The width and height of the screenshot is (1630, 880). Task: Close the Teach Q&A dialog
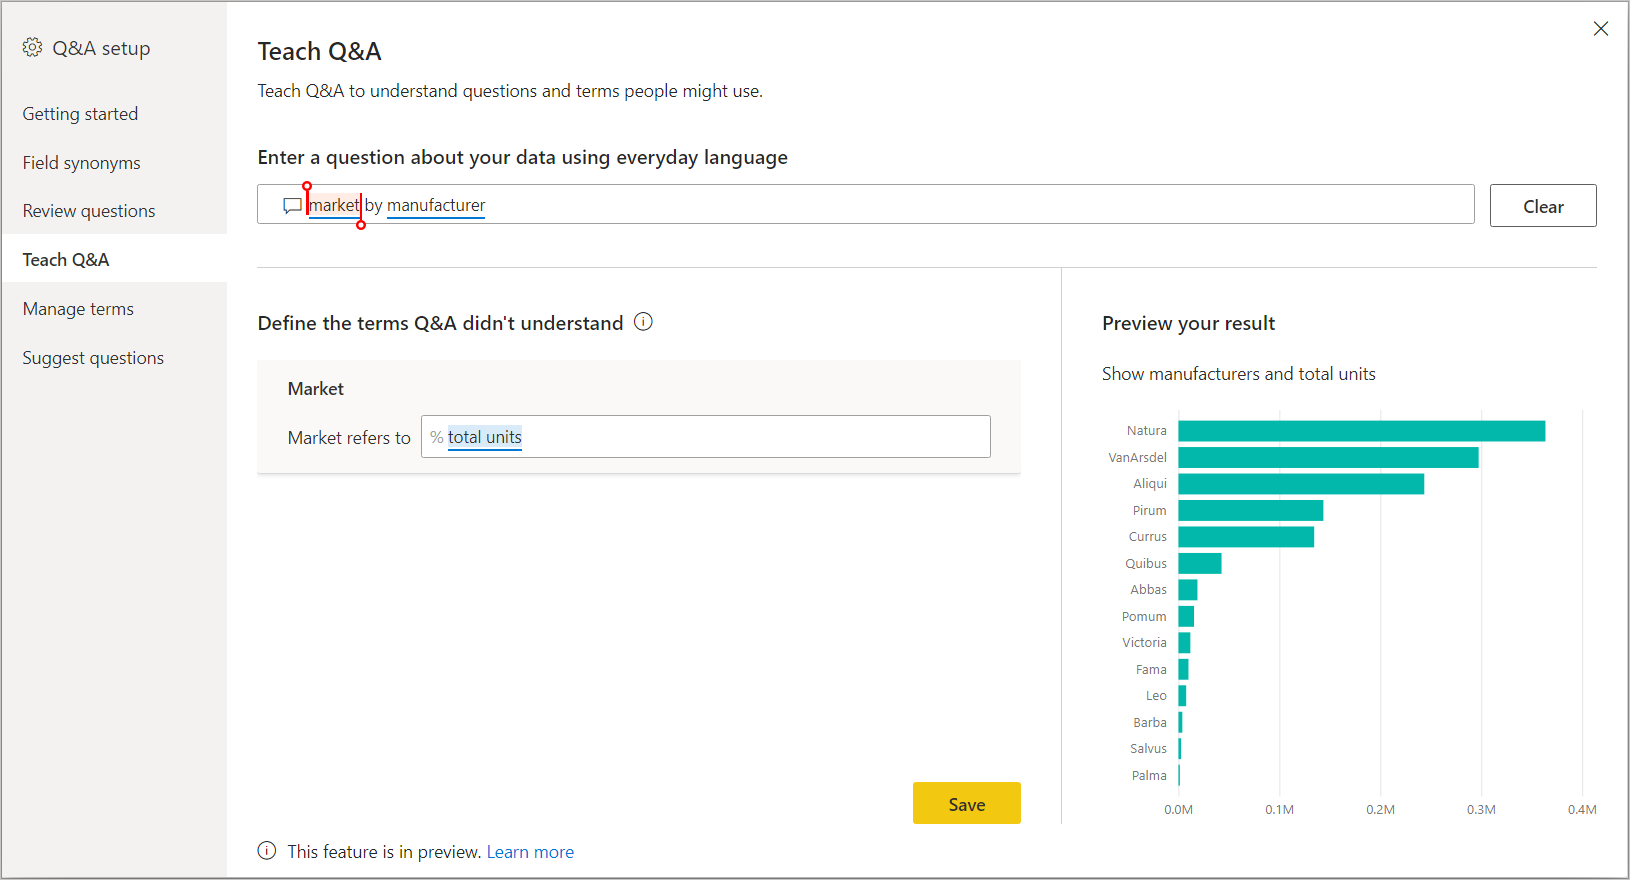1600,29
